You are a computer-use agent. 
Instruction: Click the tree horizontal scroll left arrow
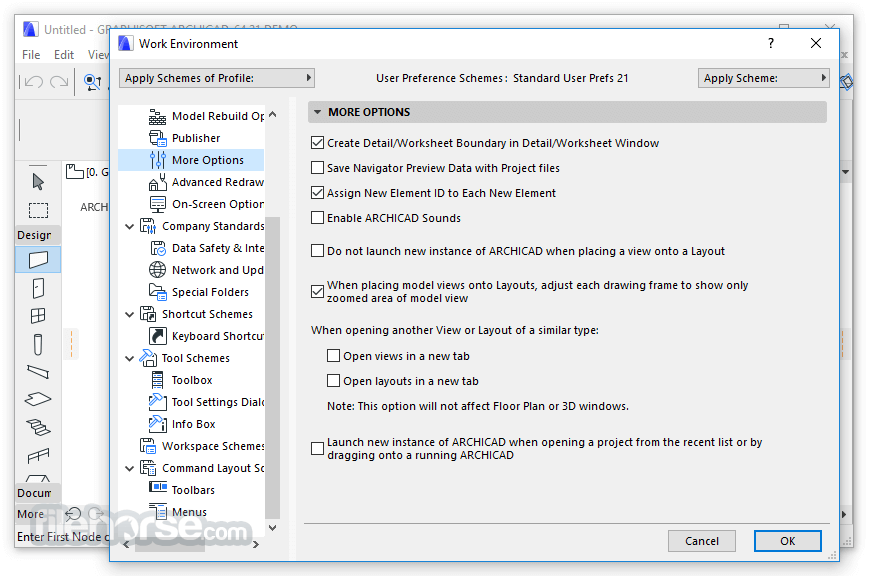[x=127, y=545]
